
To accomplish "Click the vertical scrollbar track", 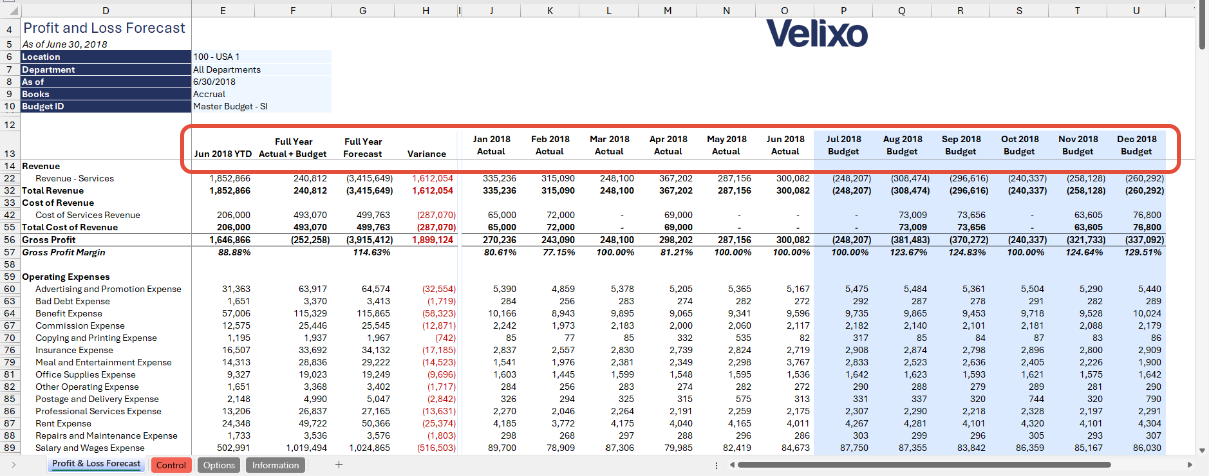I will pyautogui.click(x=1201, y=250).
